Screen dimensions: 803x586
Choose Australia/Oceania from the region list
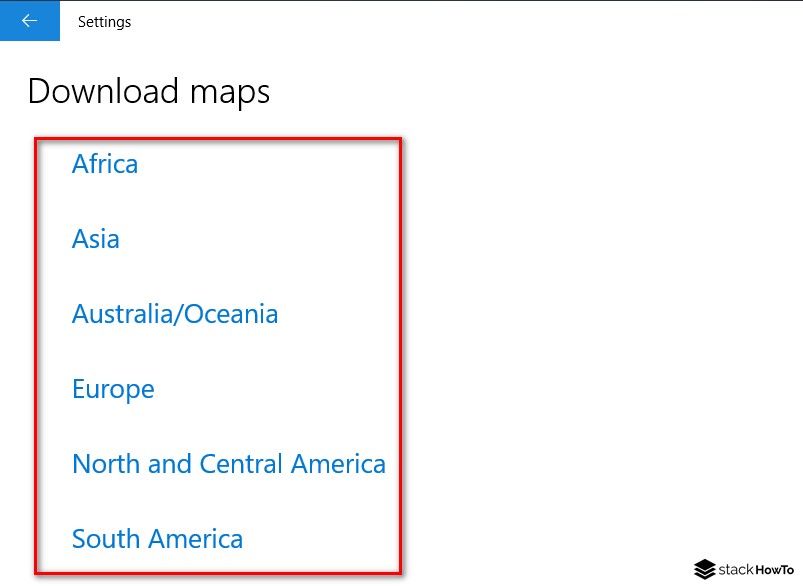point(174,314)
